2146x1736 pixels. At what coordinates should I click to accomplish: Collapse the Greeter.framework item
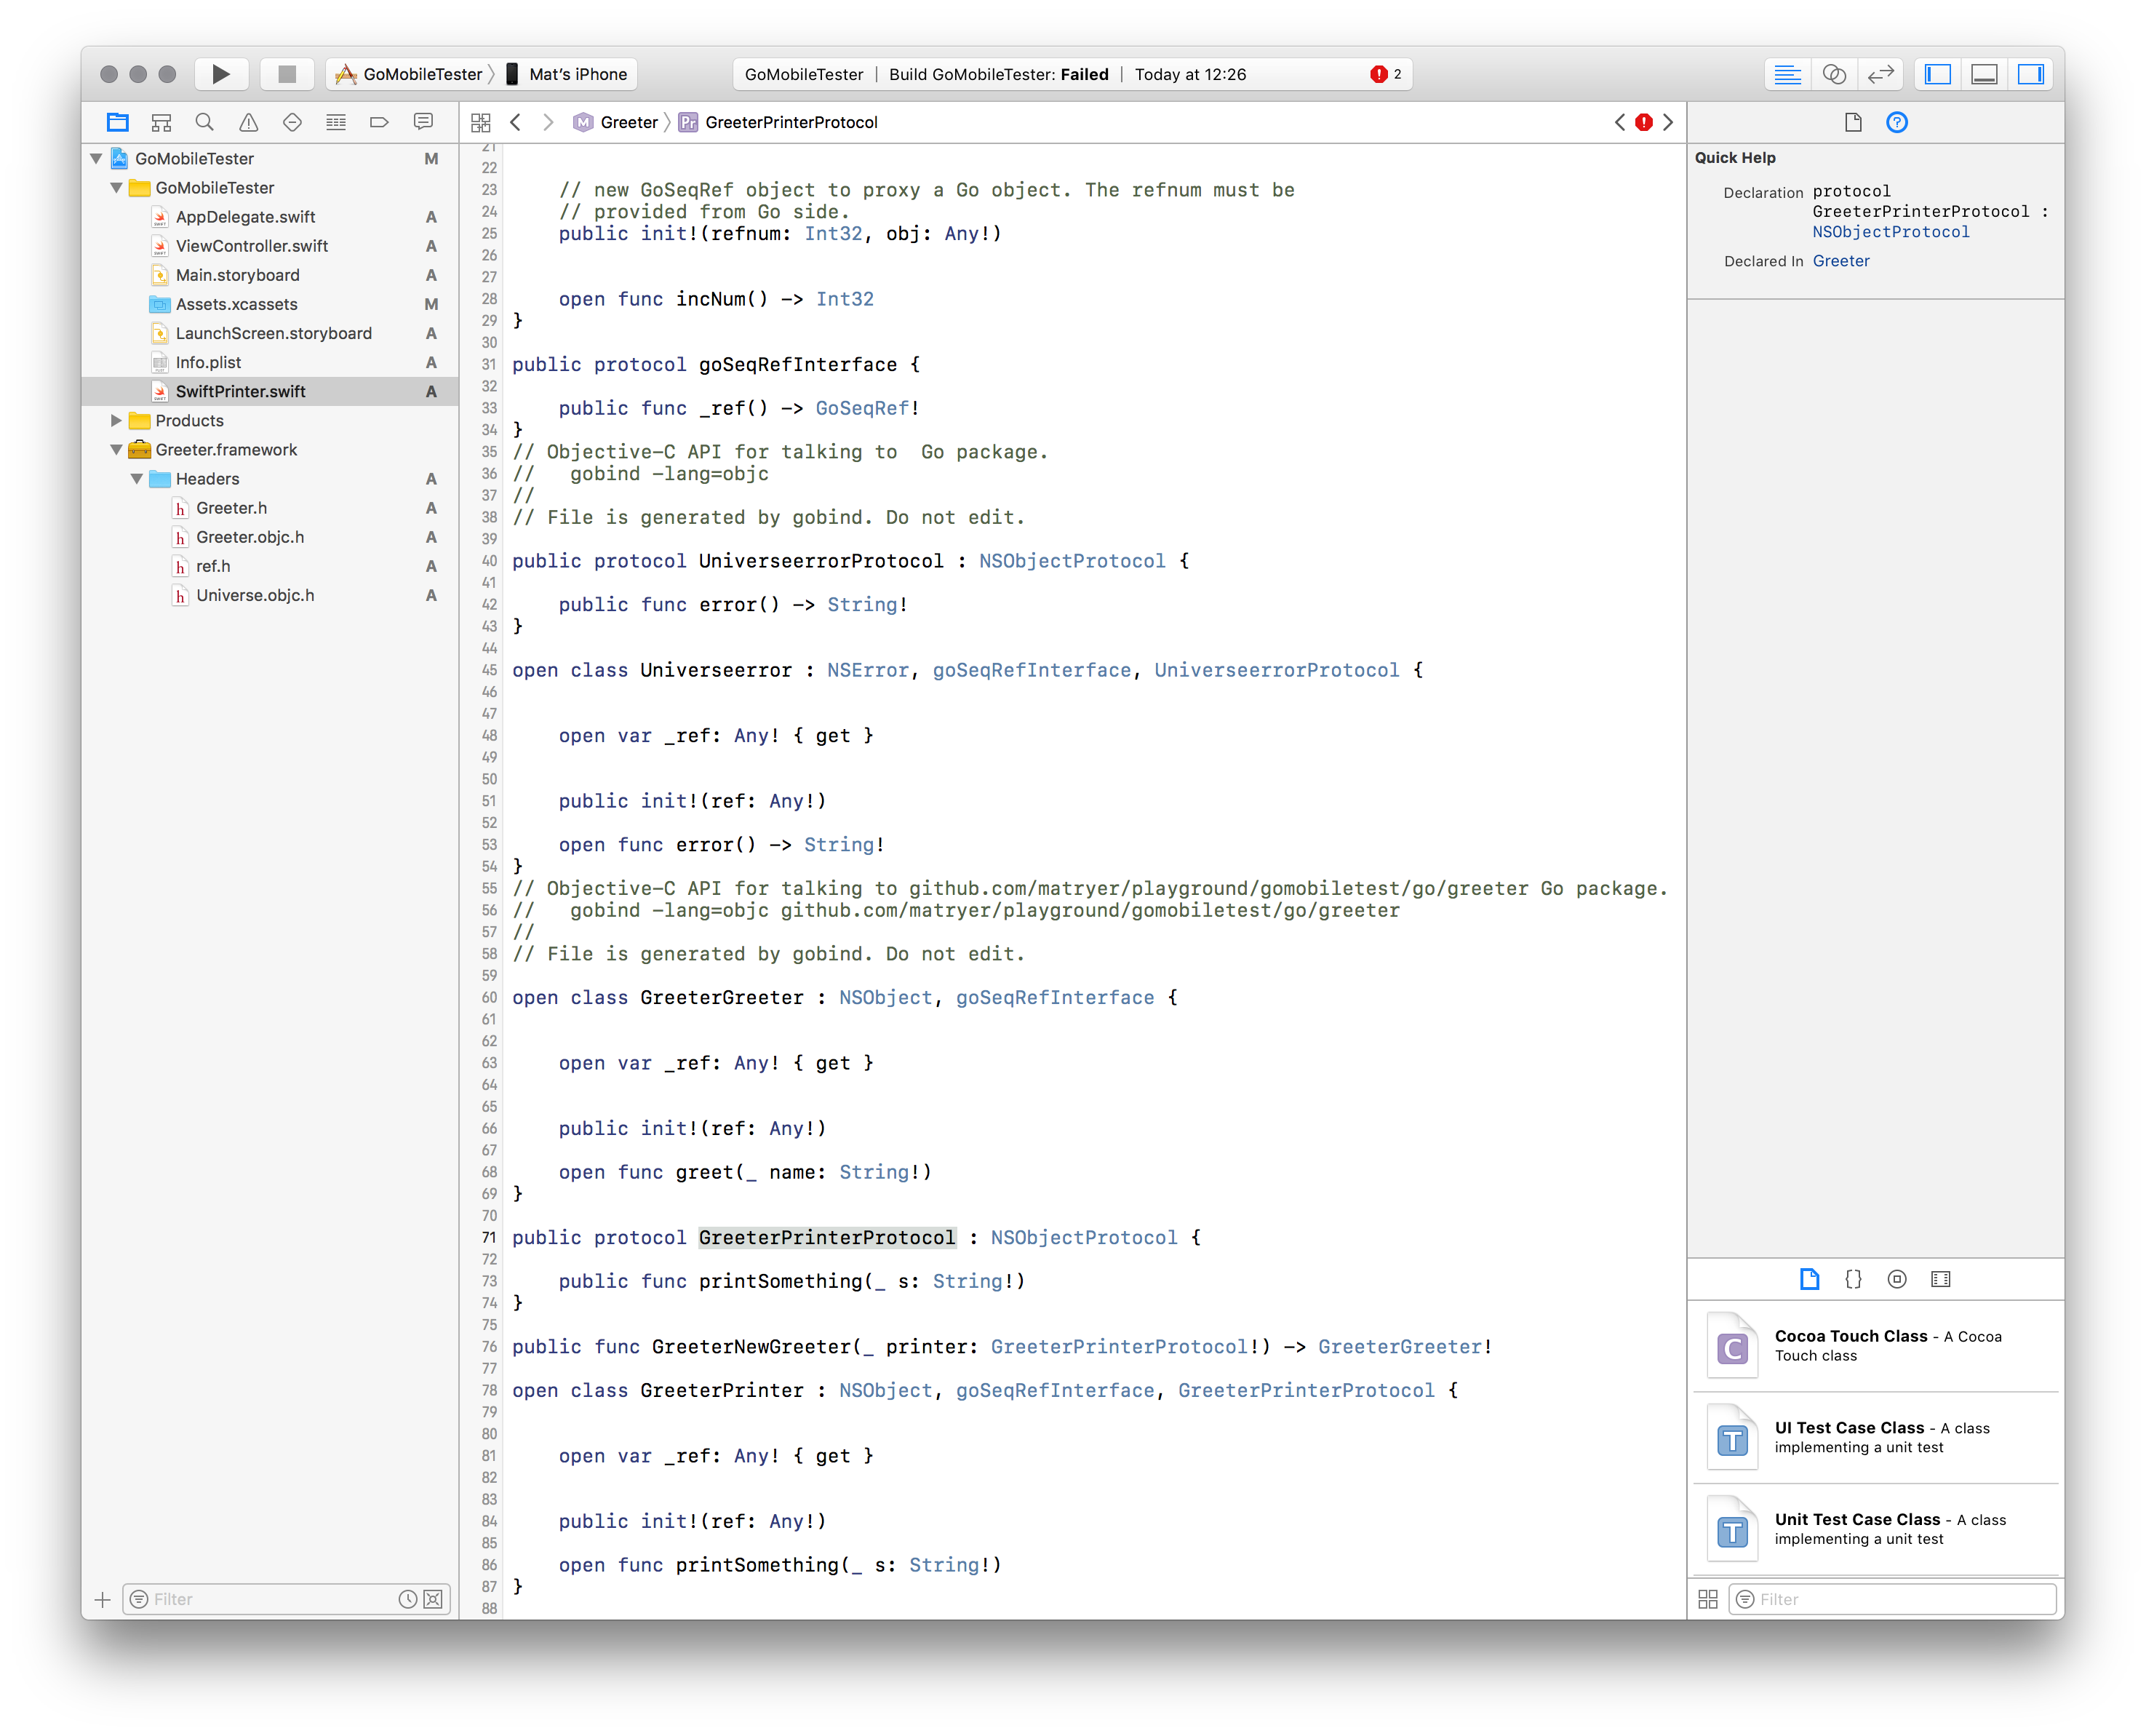tap(116, 449)
